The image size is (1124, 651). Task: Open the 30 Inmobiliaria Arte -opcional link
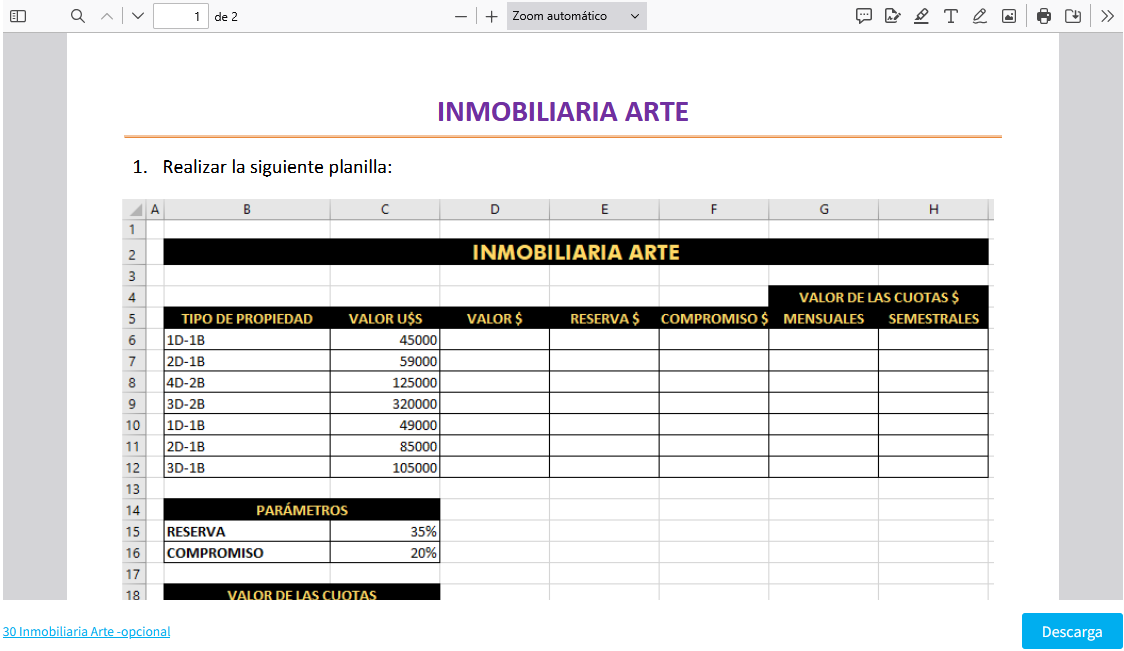click(86, 632)
